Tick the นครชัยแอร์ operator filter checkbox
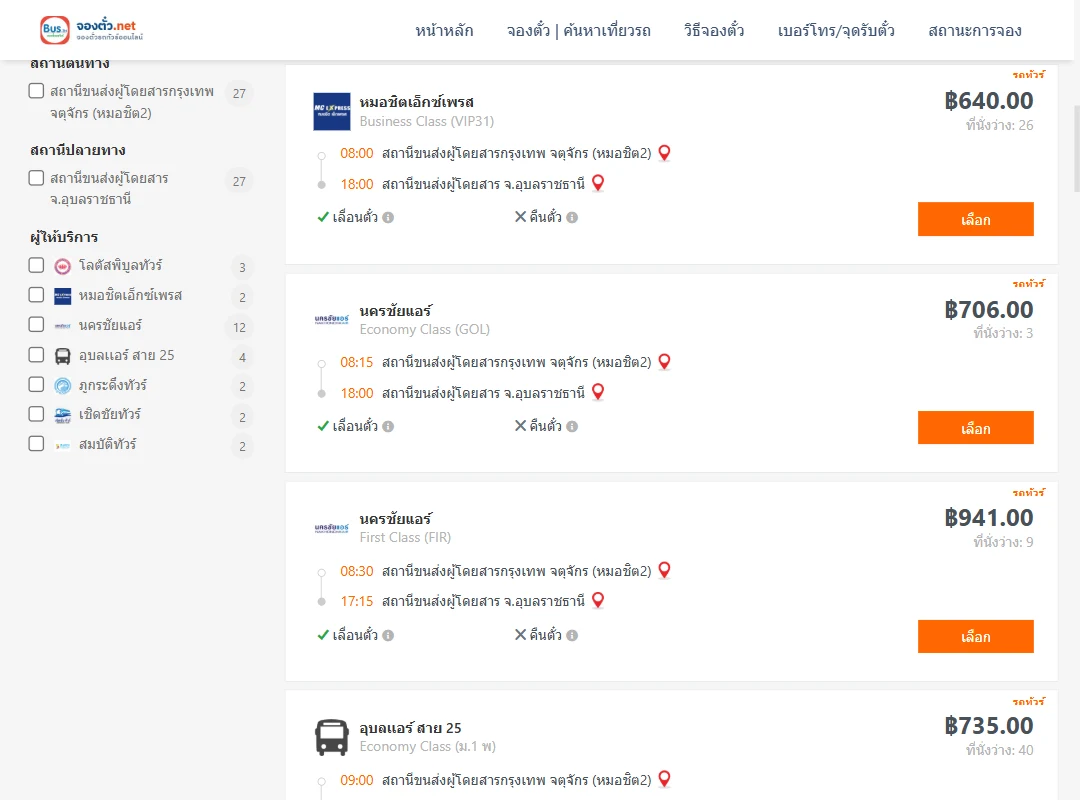Viewport: 1080px width, 800px height. (x=37, y=325)
